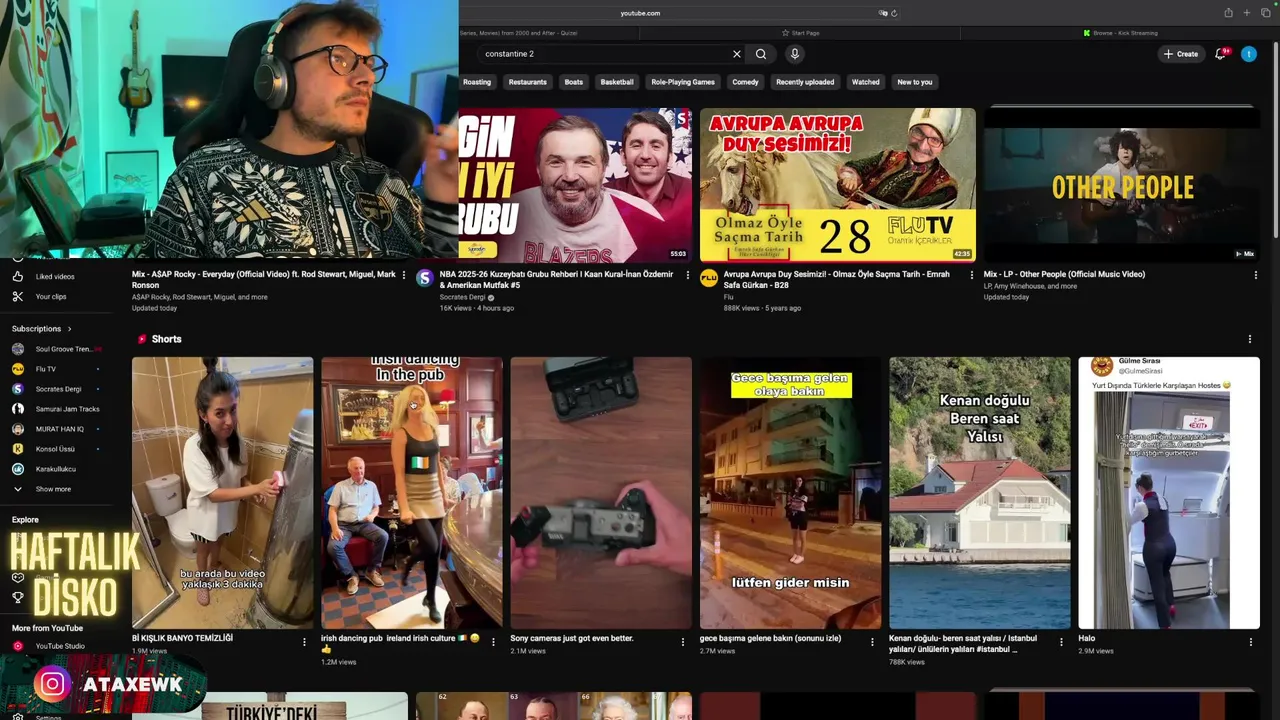Viewport: 1280px width, 720px height.
Task: Open options for gece başıma gelene short
Action: 872,642
